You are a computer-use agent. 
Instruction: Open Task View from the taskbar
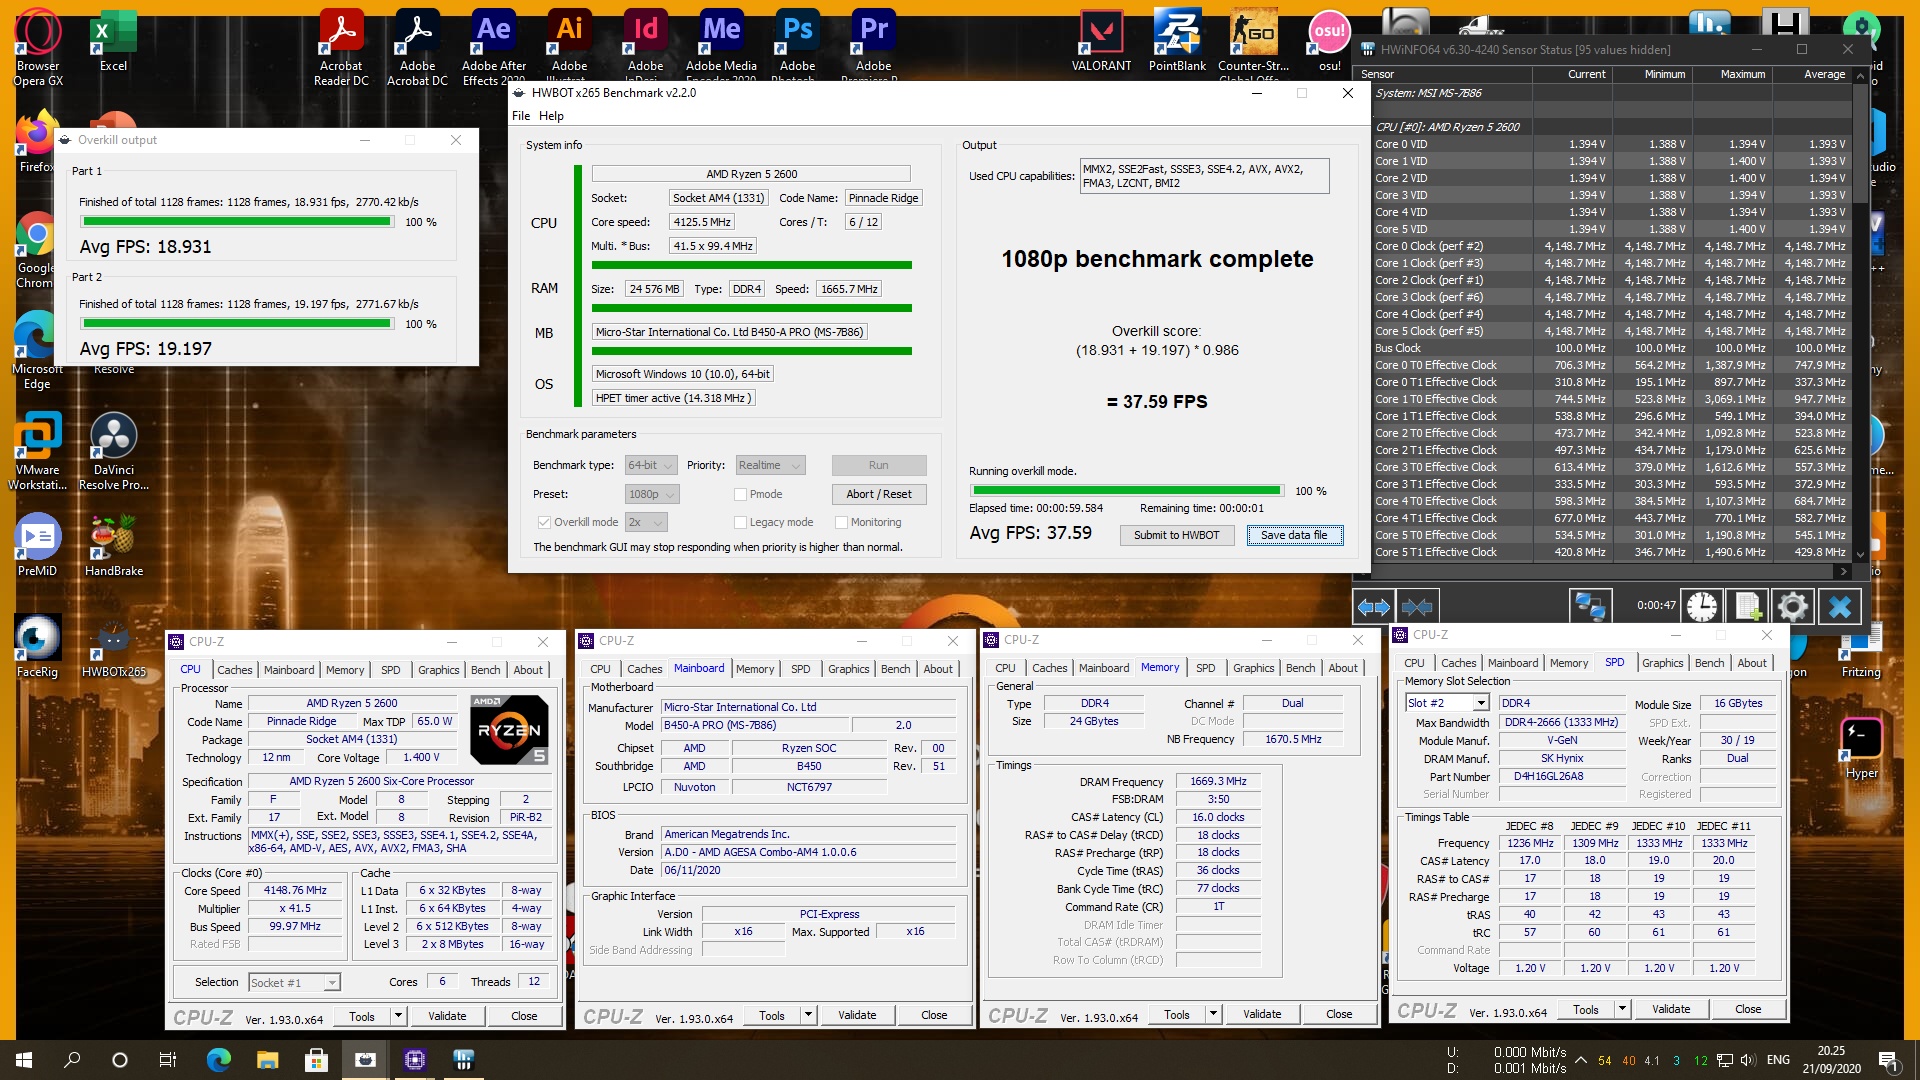168,1059
